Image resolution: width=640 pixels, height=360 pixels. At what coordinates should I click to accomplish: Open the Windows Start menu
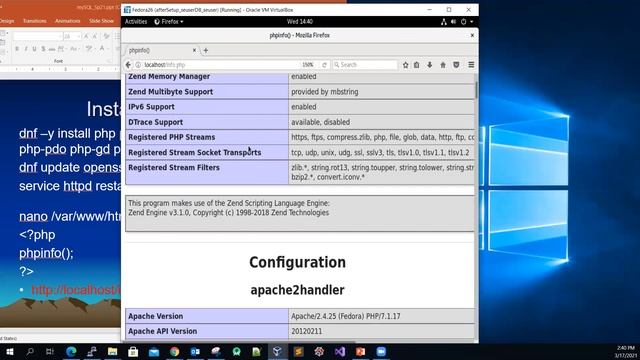(x=9, y=351)
